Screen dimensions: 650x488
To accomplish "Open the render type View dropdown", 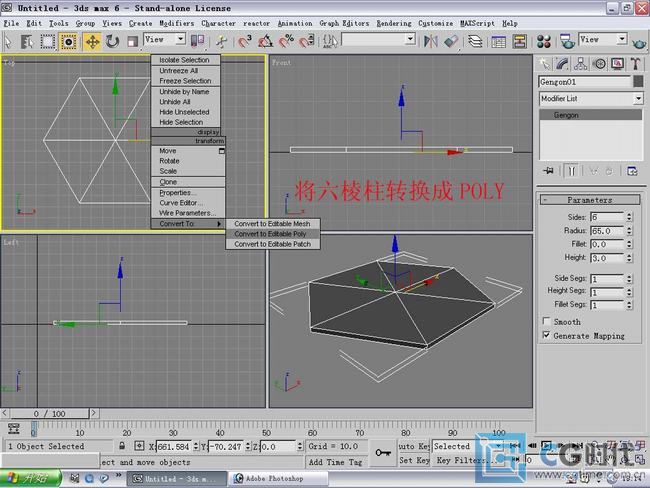I will 603,39.
